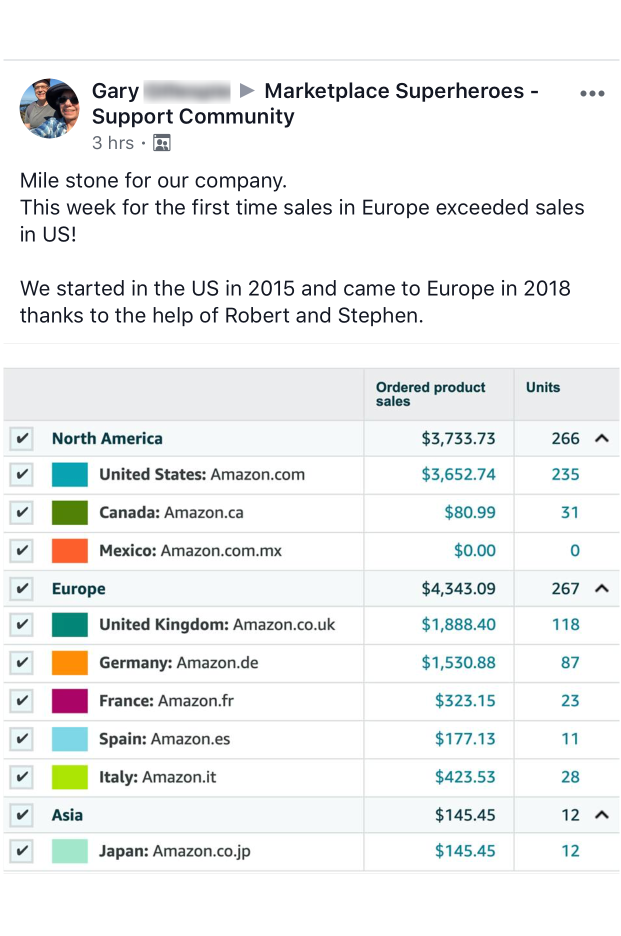The height and width of the screenshot is (936, 621).
Task: Click the United Kingdom $1,888.40 sales figure
Action: (458, 625)
